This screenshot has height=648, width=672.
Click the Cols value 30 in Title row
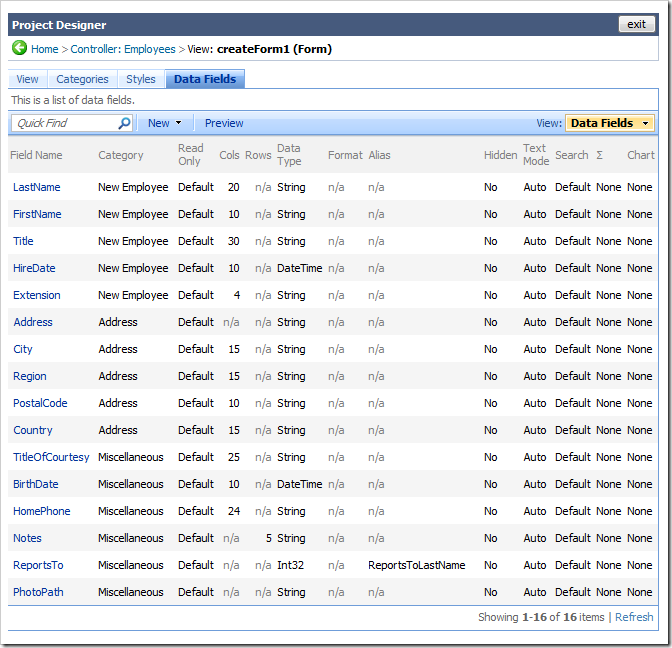[234, 241]
